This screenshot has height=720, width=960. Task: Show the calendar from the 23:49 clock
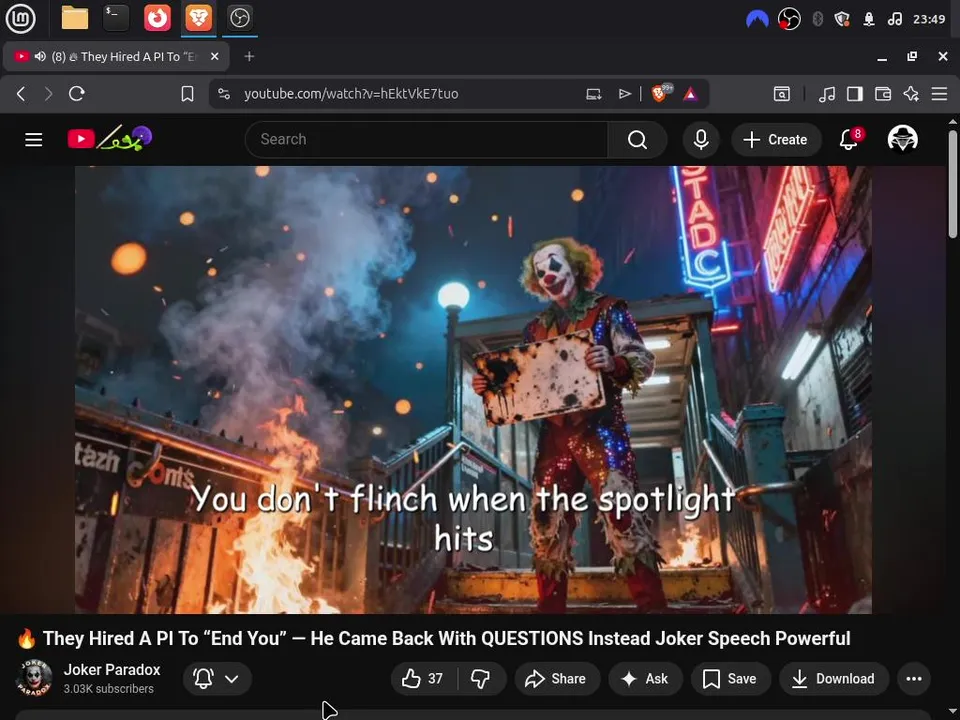pos(929,19)
